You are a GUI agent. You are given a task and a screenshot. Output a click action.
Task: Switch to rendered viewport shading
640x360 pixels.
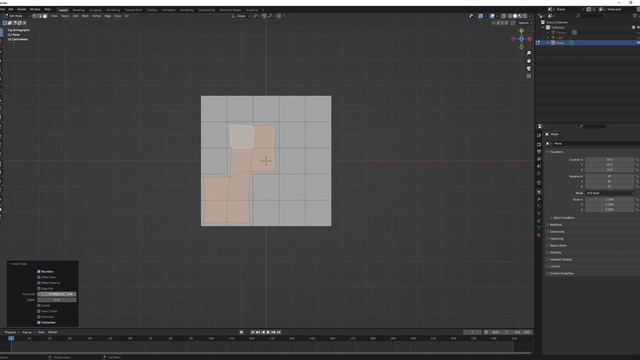coord(524,16)
